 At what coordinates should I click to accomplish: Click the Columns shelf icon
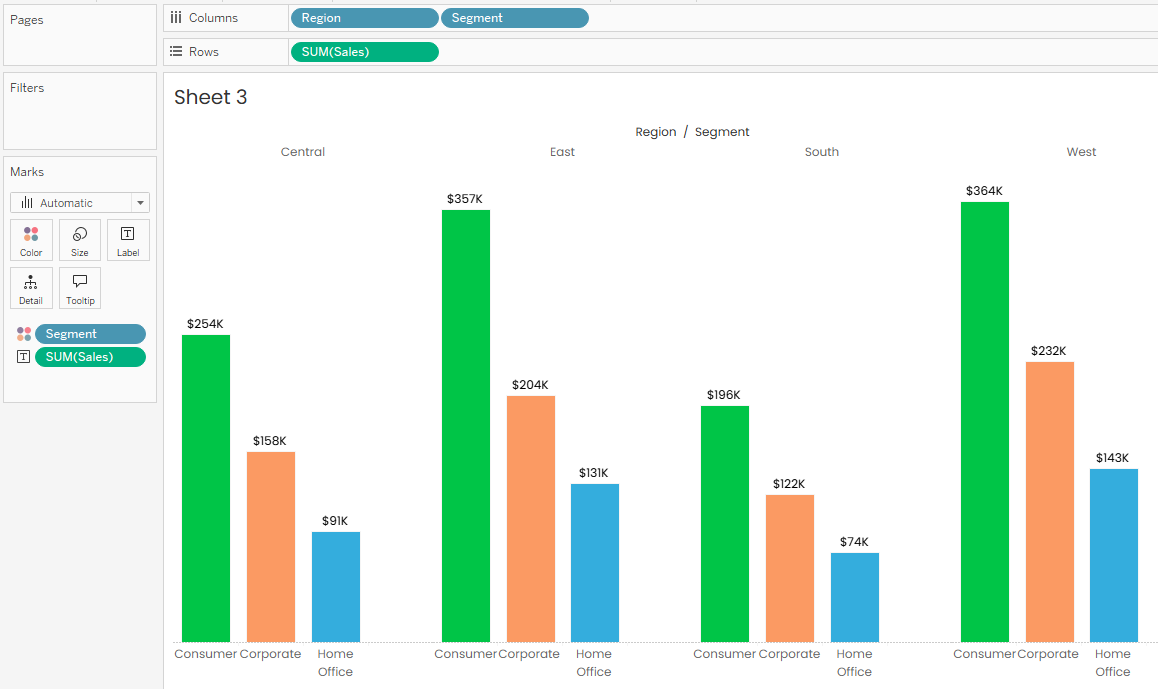pyautogui.click(x=176, y=18)
